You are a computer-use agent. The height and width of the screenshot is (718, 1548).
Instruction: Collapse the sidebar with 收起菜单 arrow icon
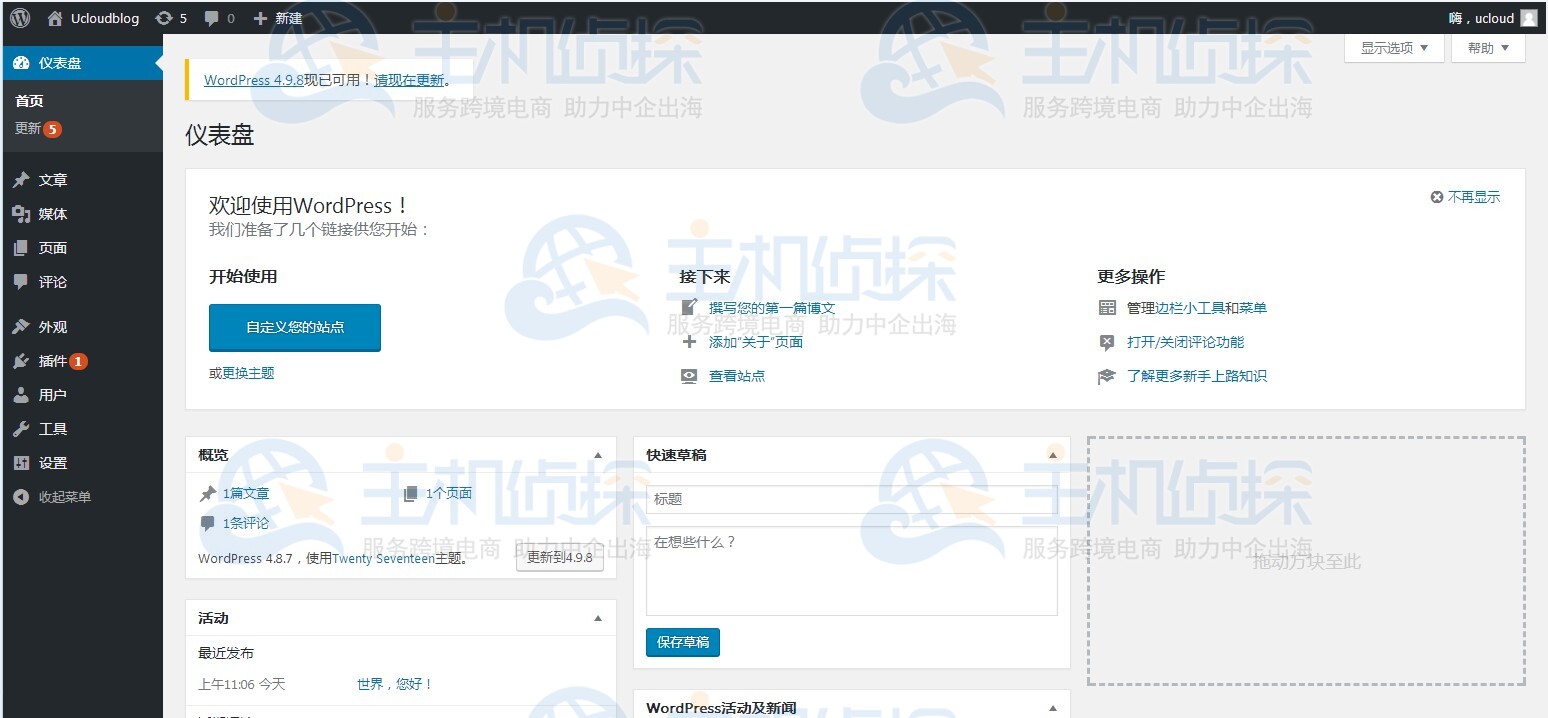click(22, 496)
